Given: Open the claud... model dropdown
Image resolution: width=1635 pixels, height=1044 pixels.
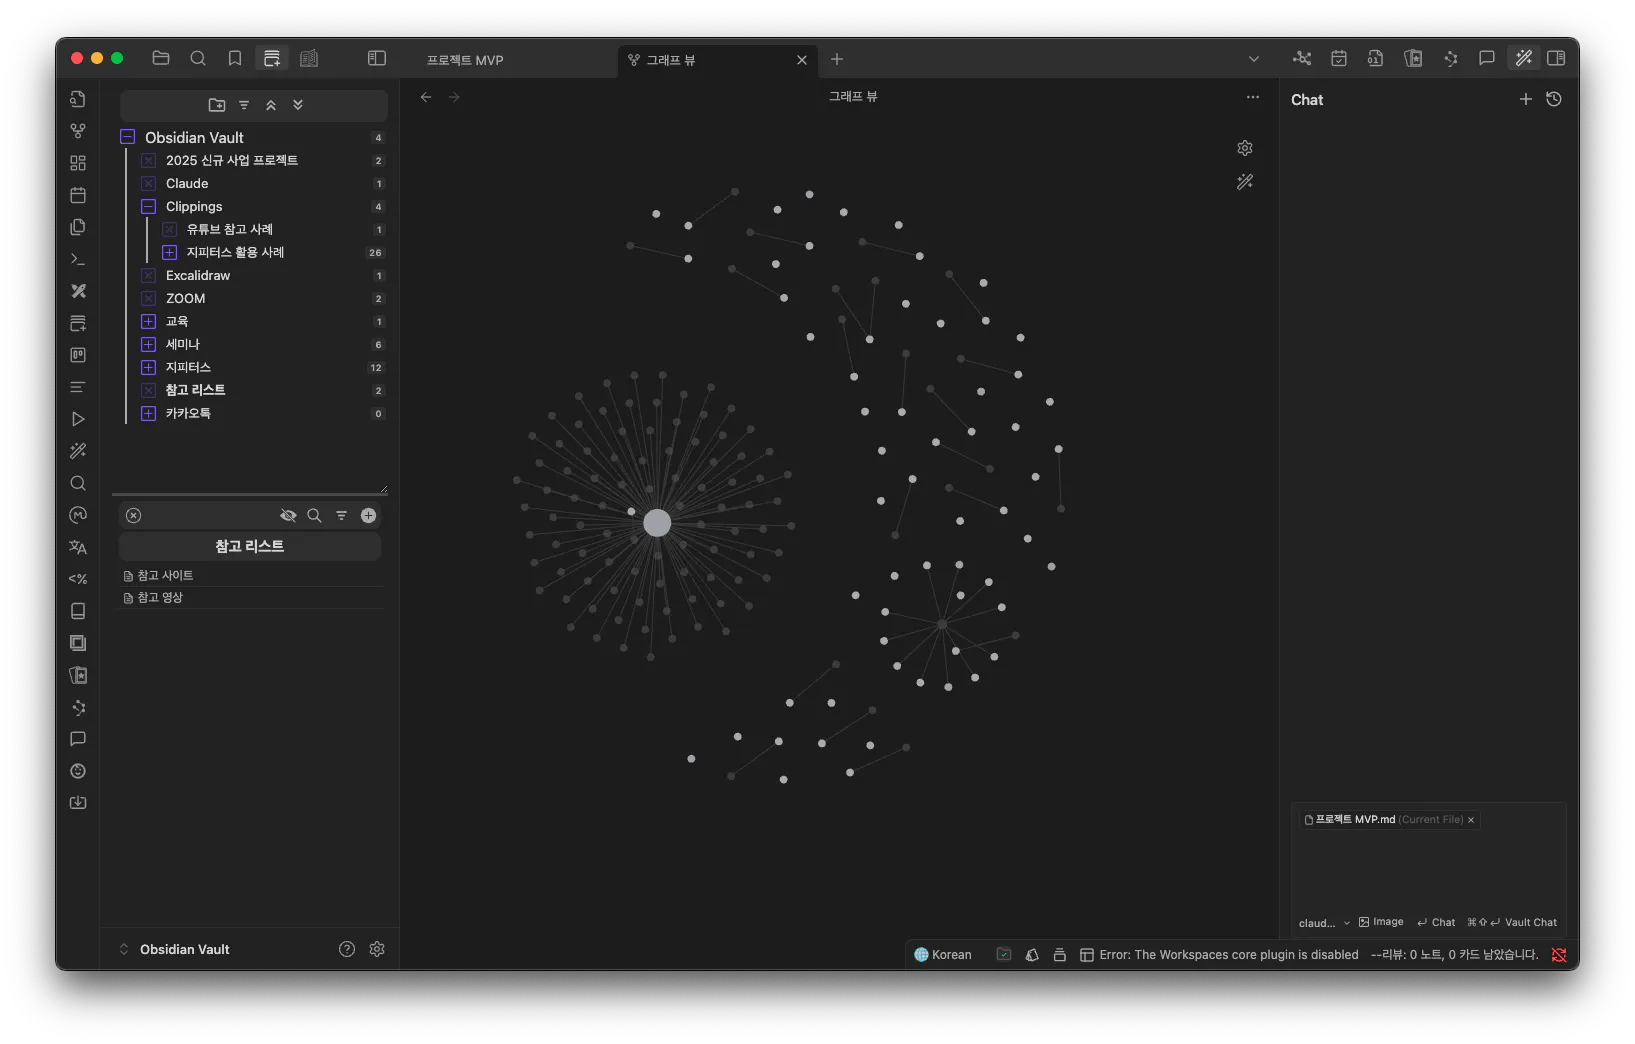Looking at the screenshot, I should point(1324,923).
